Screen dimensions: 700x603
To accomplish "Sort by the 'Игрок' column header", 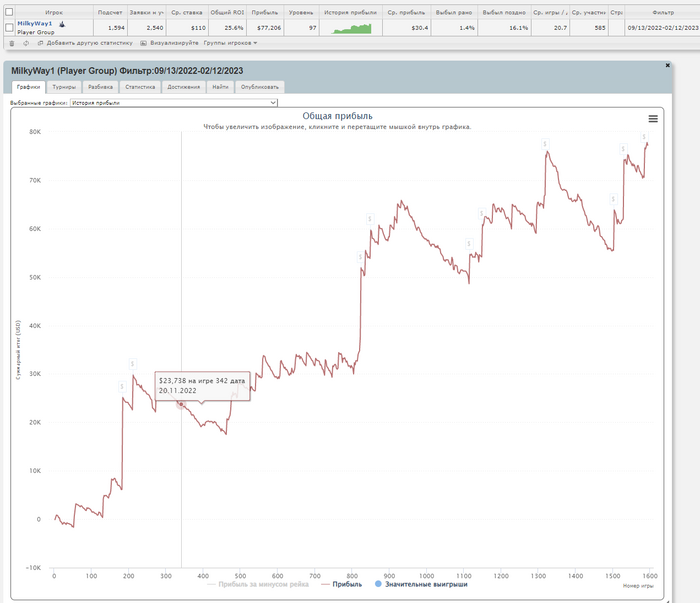I will coord(54,12).
